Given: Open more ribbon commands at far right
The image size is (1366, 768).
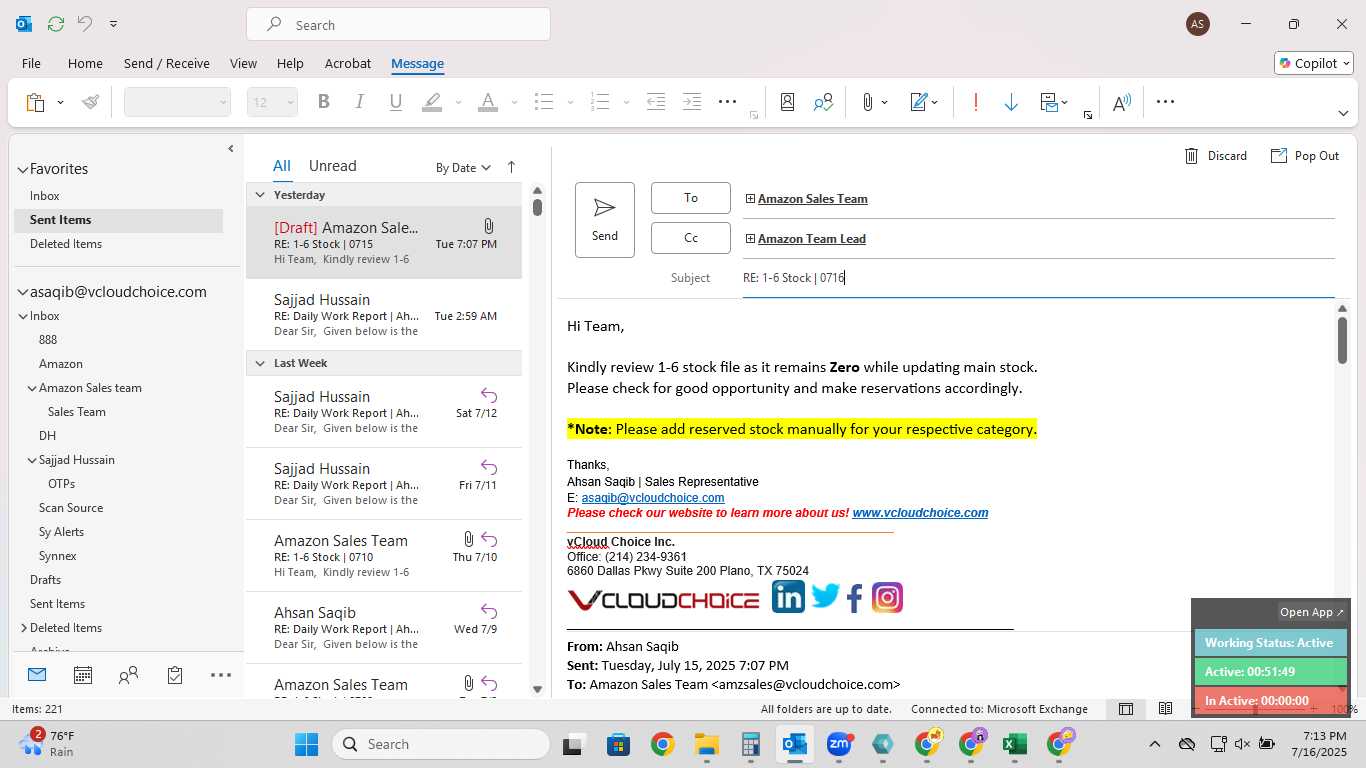Looking at the screenshot, I should click(x=1165, y=102).
